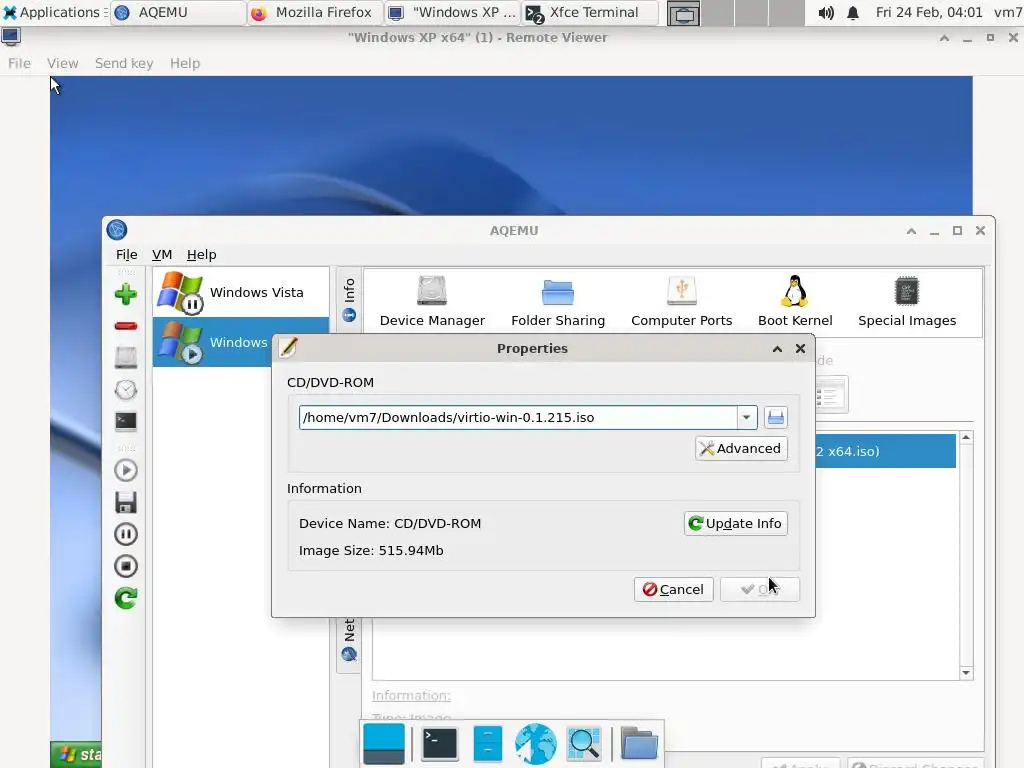Click the clock icon in AQEMU sidebar
This screenshot has width=1024, height=768.
point(125,390)
